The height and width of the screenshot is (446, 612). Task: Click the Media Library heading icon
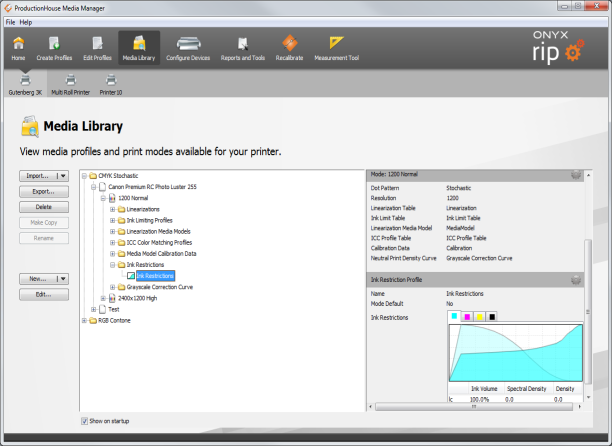click(x=30, y=126)
